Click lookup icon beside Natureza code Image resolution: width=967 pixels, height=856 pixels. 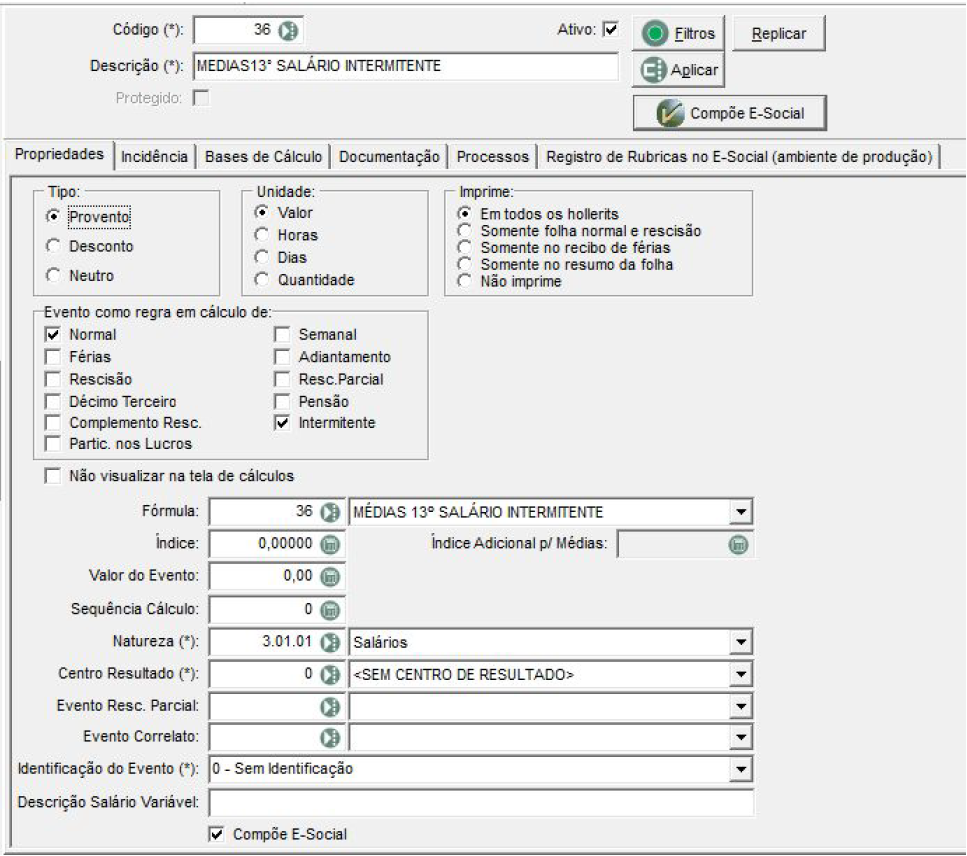point(330,643)
